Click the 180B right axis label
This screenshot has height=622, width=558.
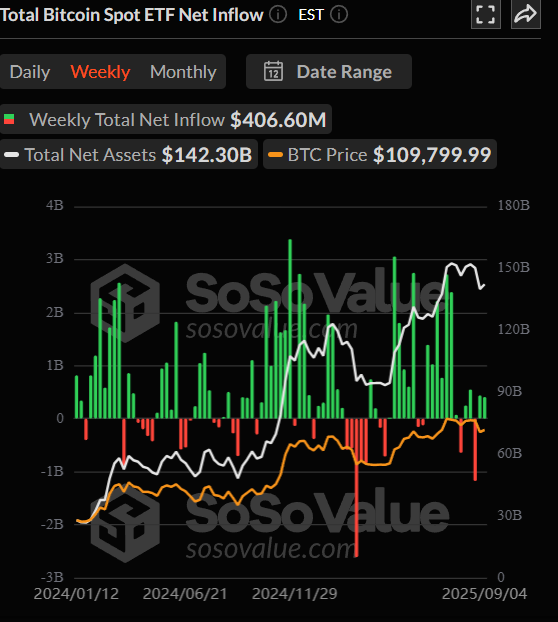(514, 205)
